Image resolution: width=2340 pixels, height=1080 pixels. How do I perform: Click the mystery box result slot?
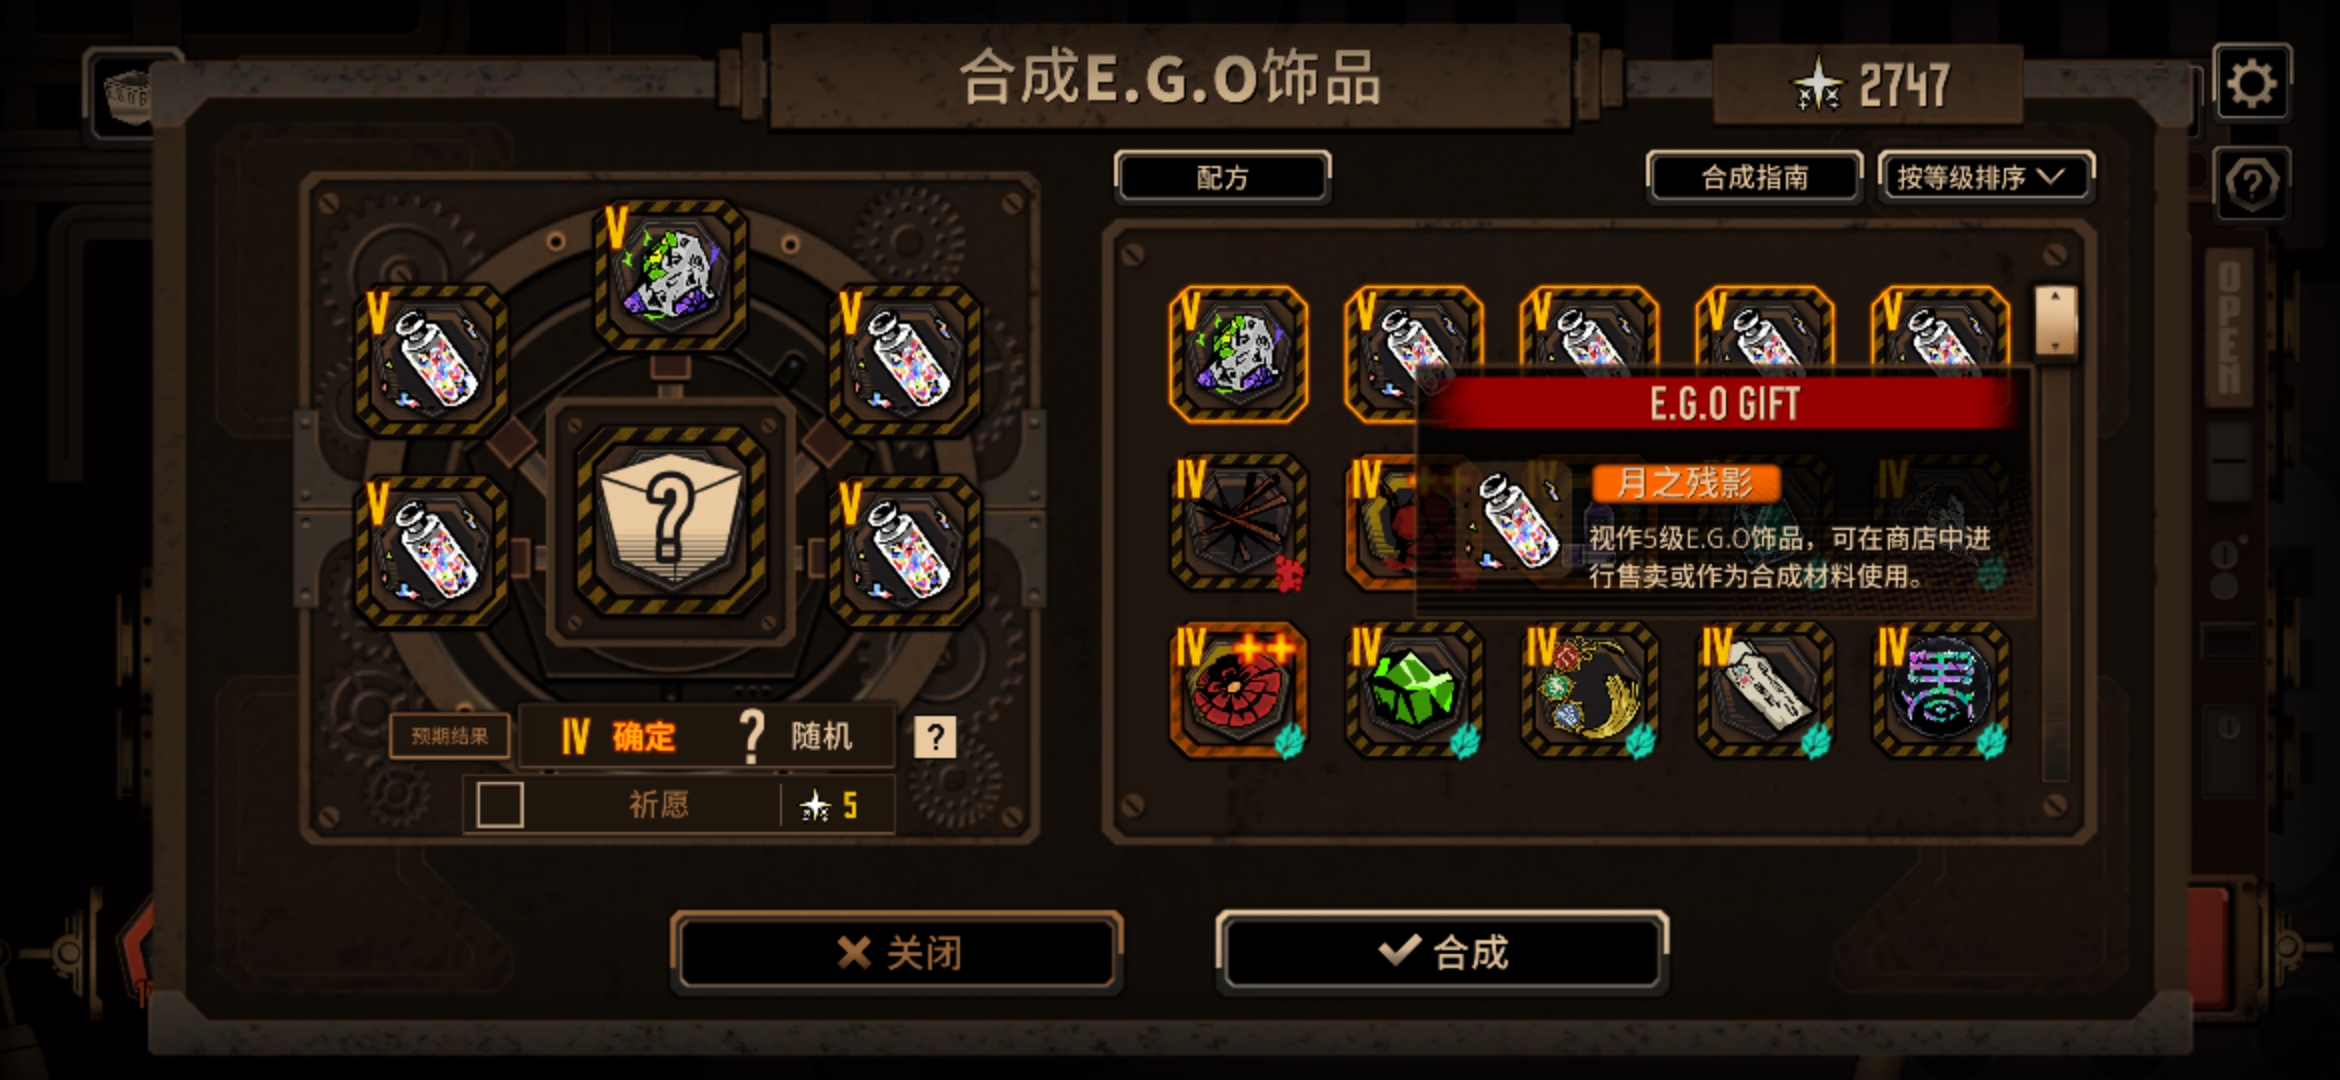(x=670, y=521)
